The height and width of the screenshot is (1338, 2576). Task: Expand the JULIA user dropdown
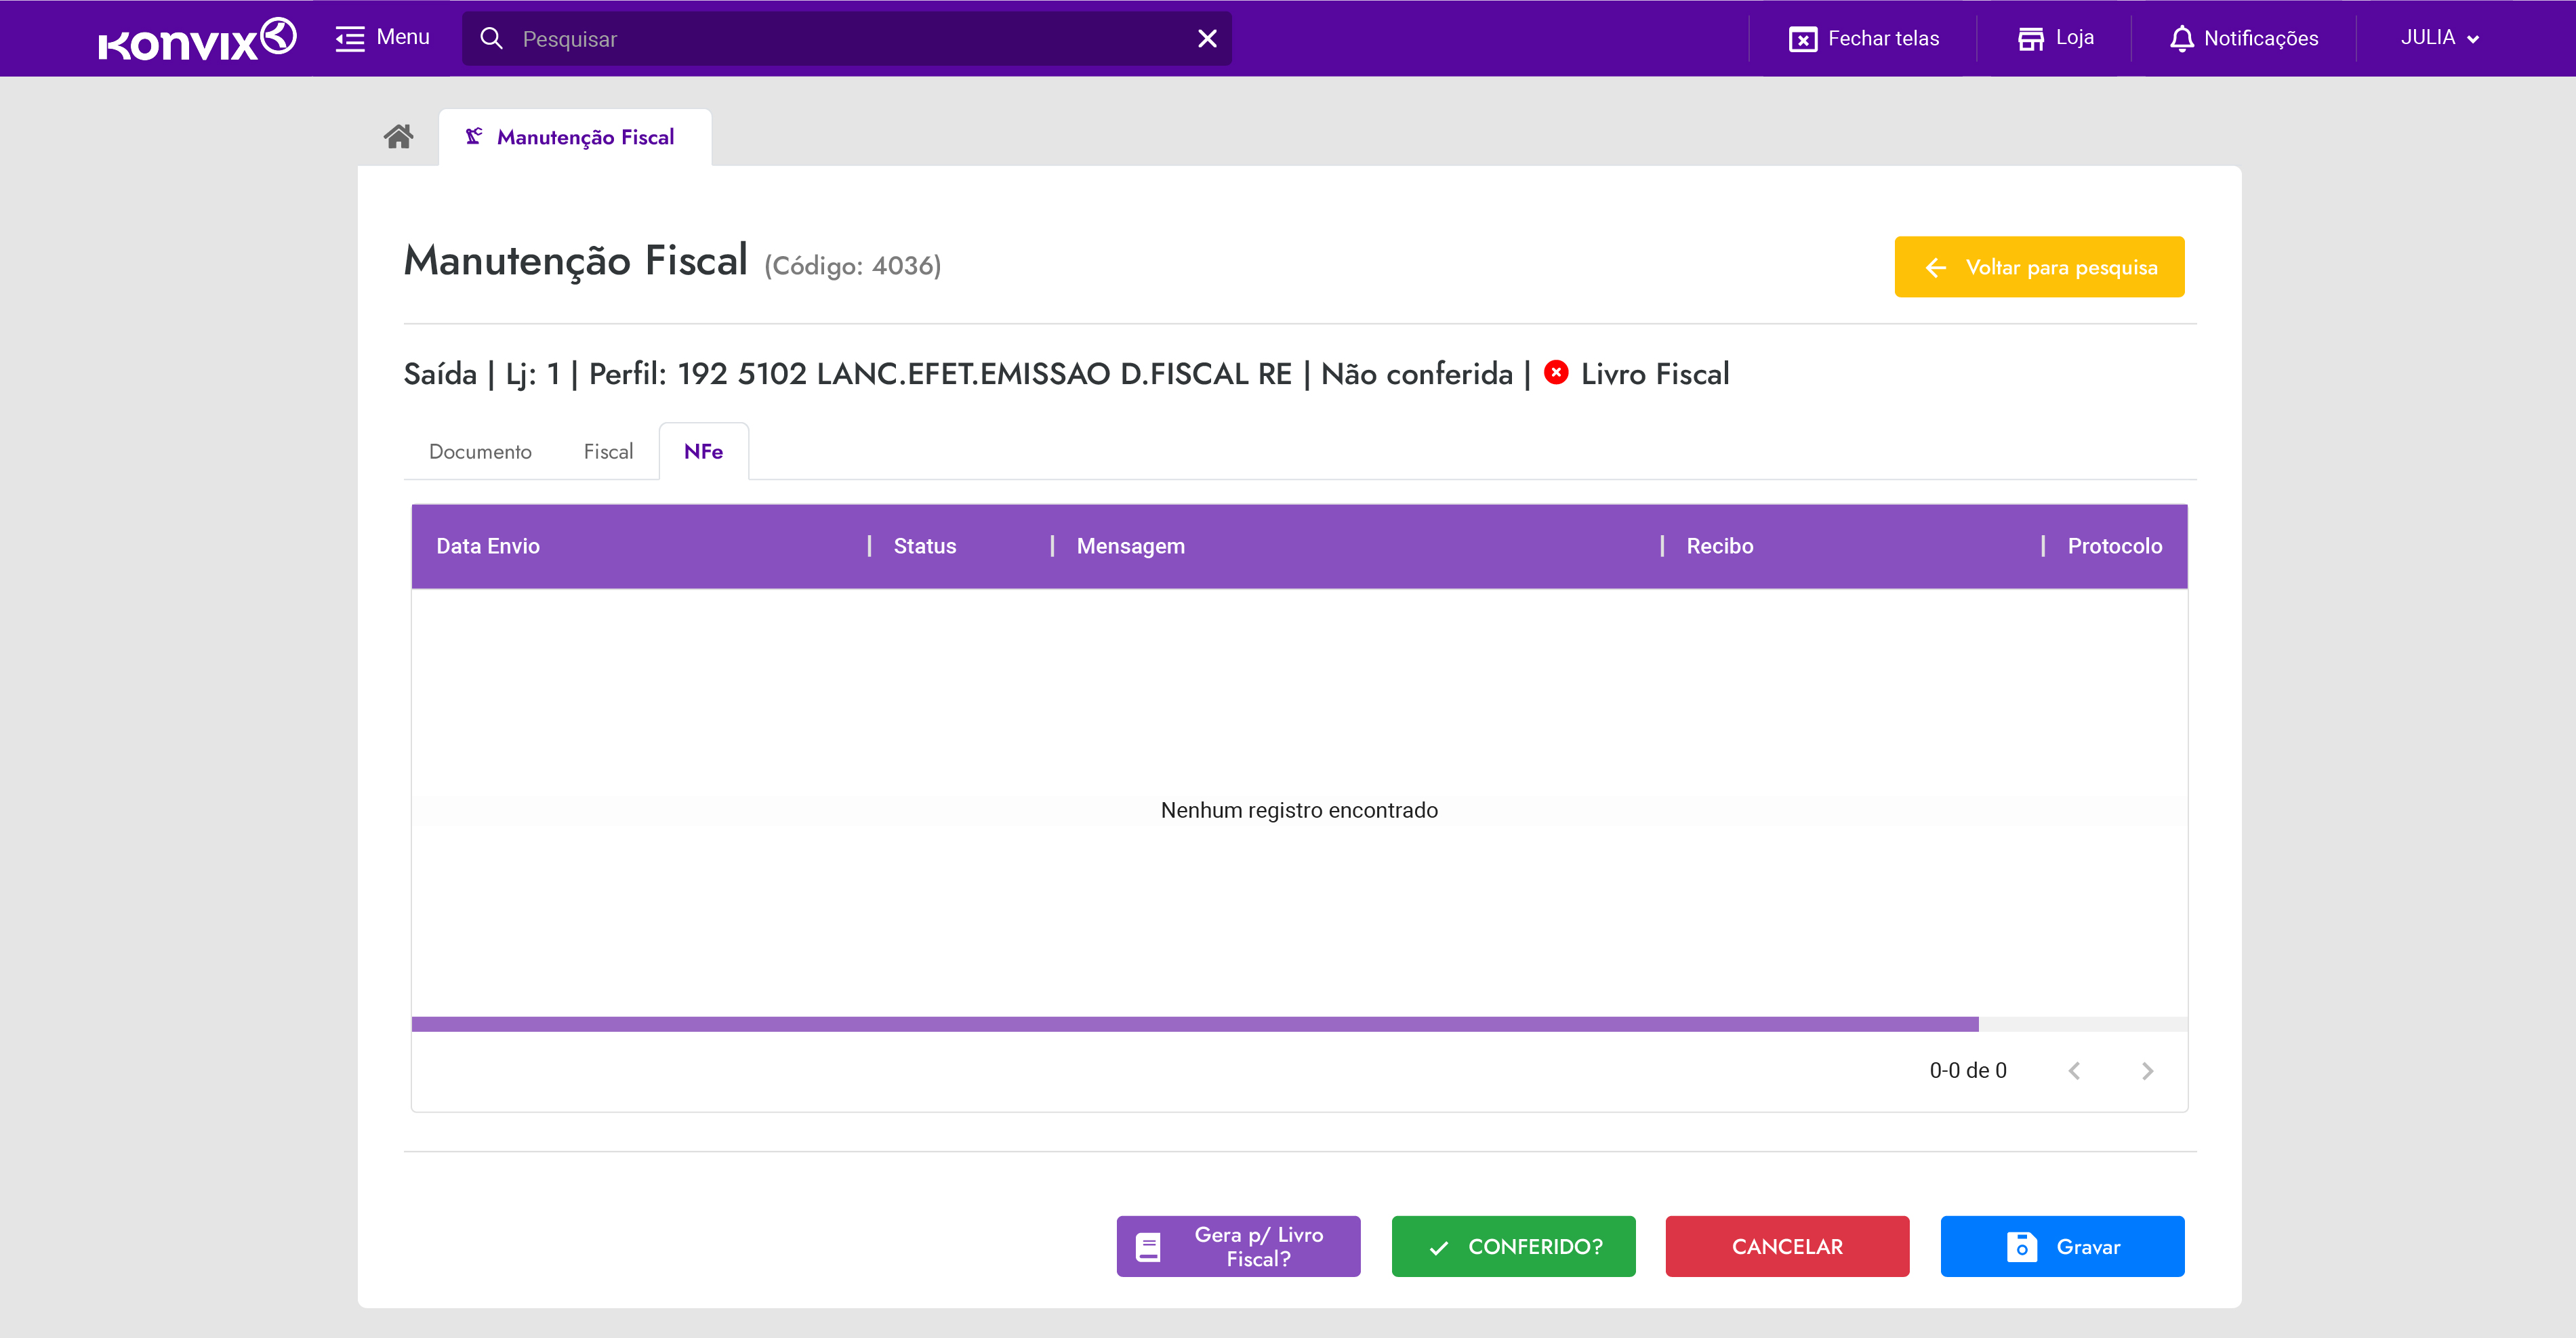point(2439,38)
